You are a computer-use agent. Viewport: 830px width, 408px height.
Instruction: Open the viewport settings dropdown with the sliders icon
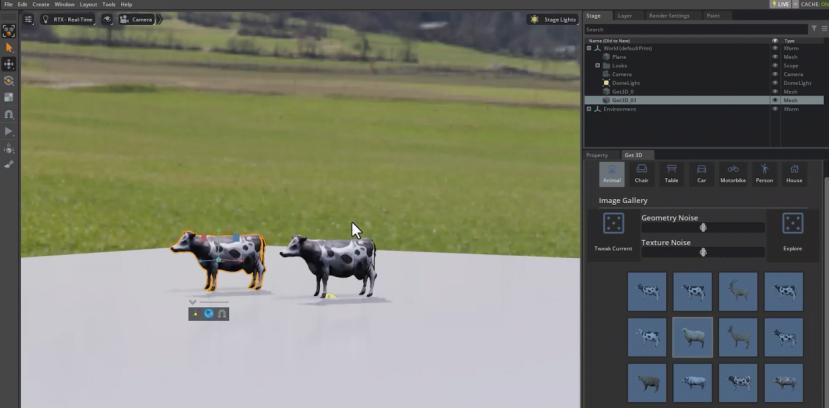(28, 20)
